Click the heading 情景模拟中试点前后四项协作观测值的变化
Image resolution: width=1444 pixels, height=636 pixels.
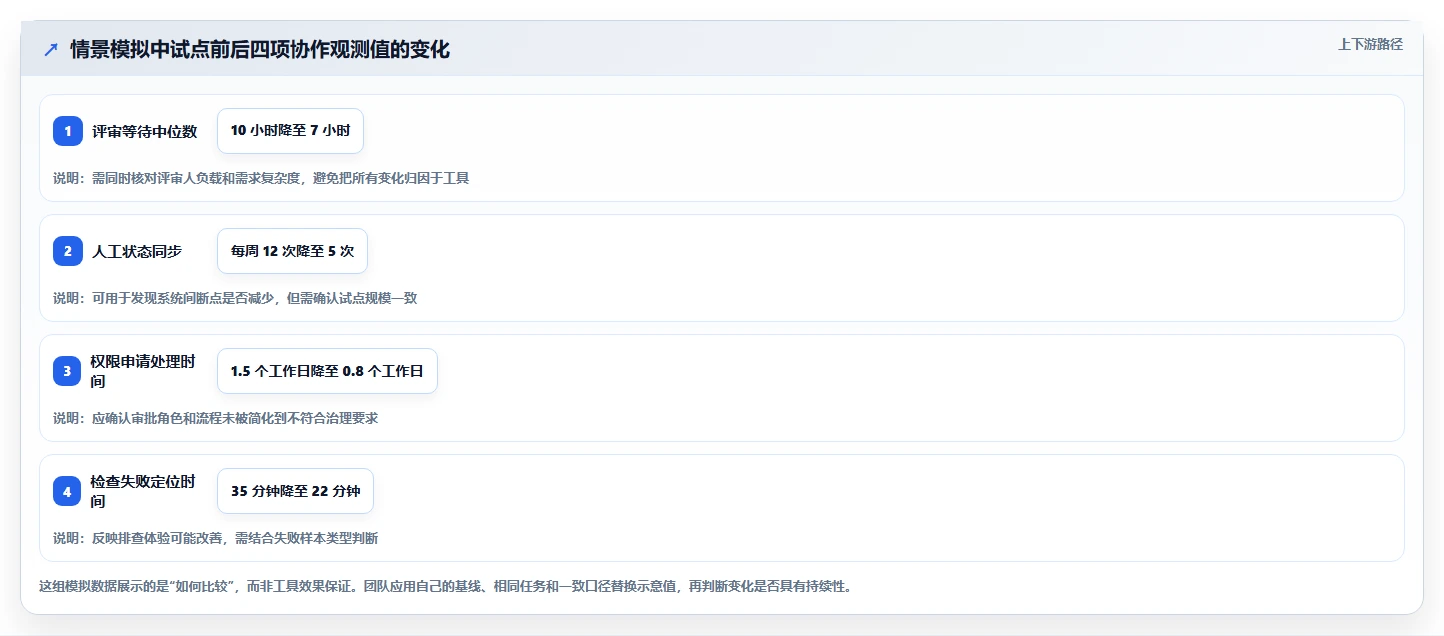point(260,49)
